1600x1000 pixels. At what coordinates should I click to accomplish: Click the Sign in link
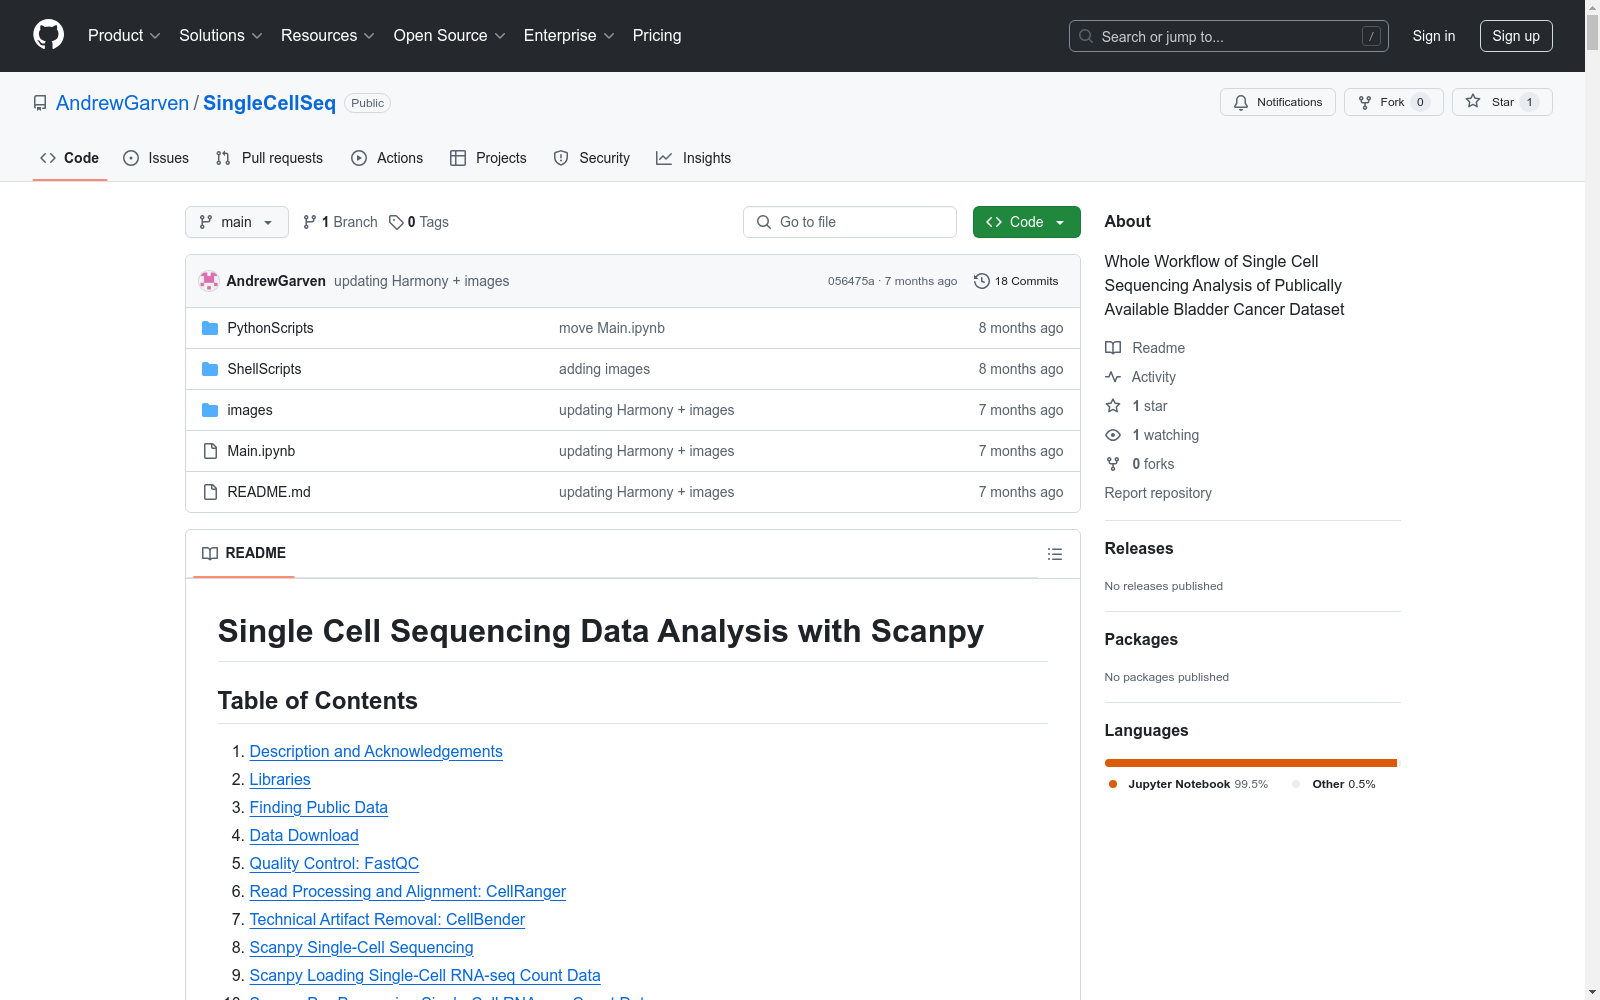pos(1434,36)
